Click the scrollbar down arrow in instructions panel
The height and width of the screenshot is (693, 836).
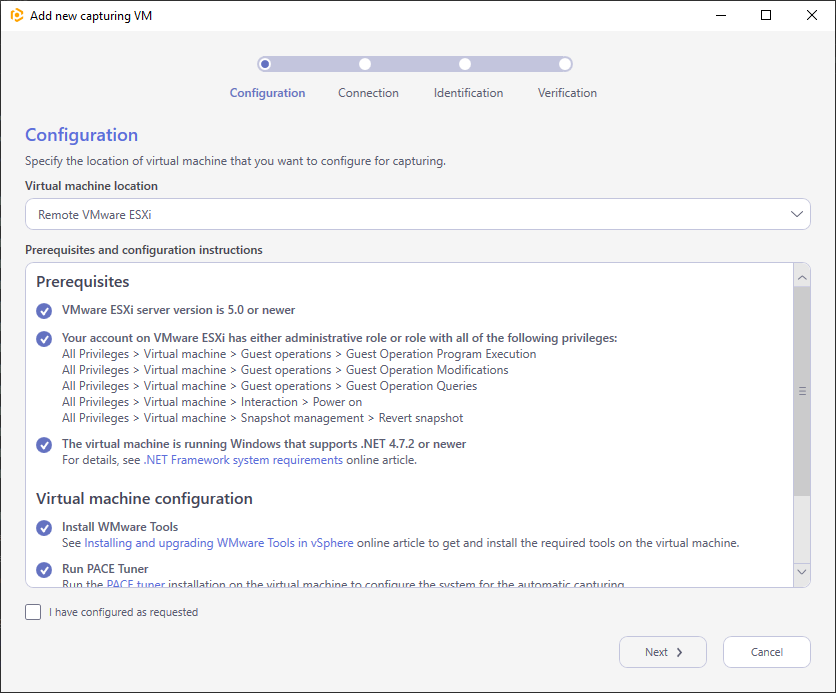(802, 572)
